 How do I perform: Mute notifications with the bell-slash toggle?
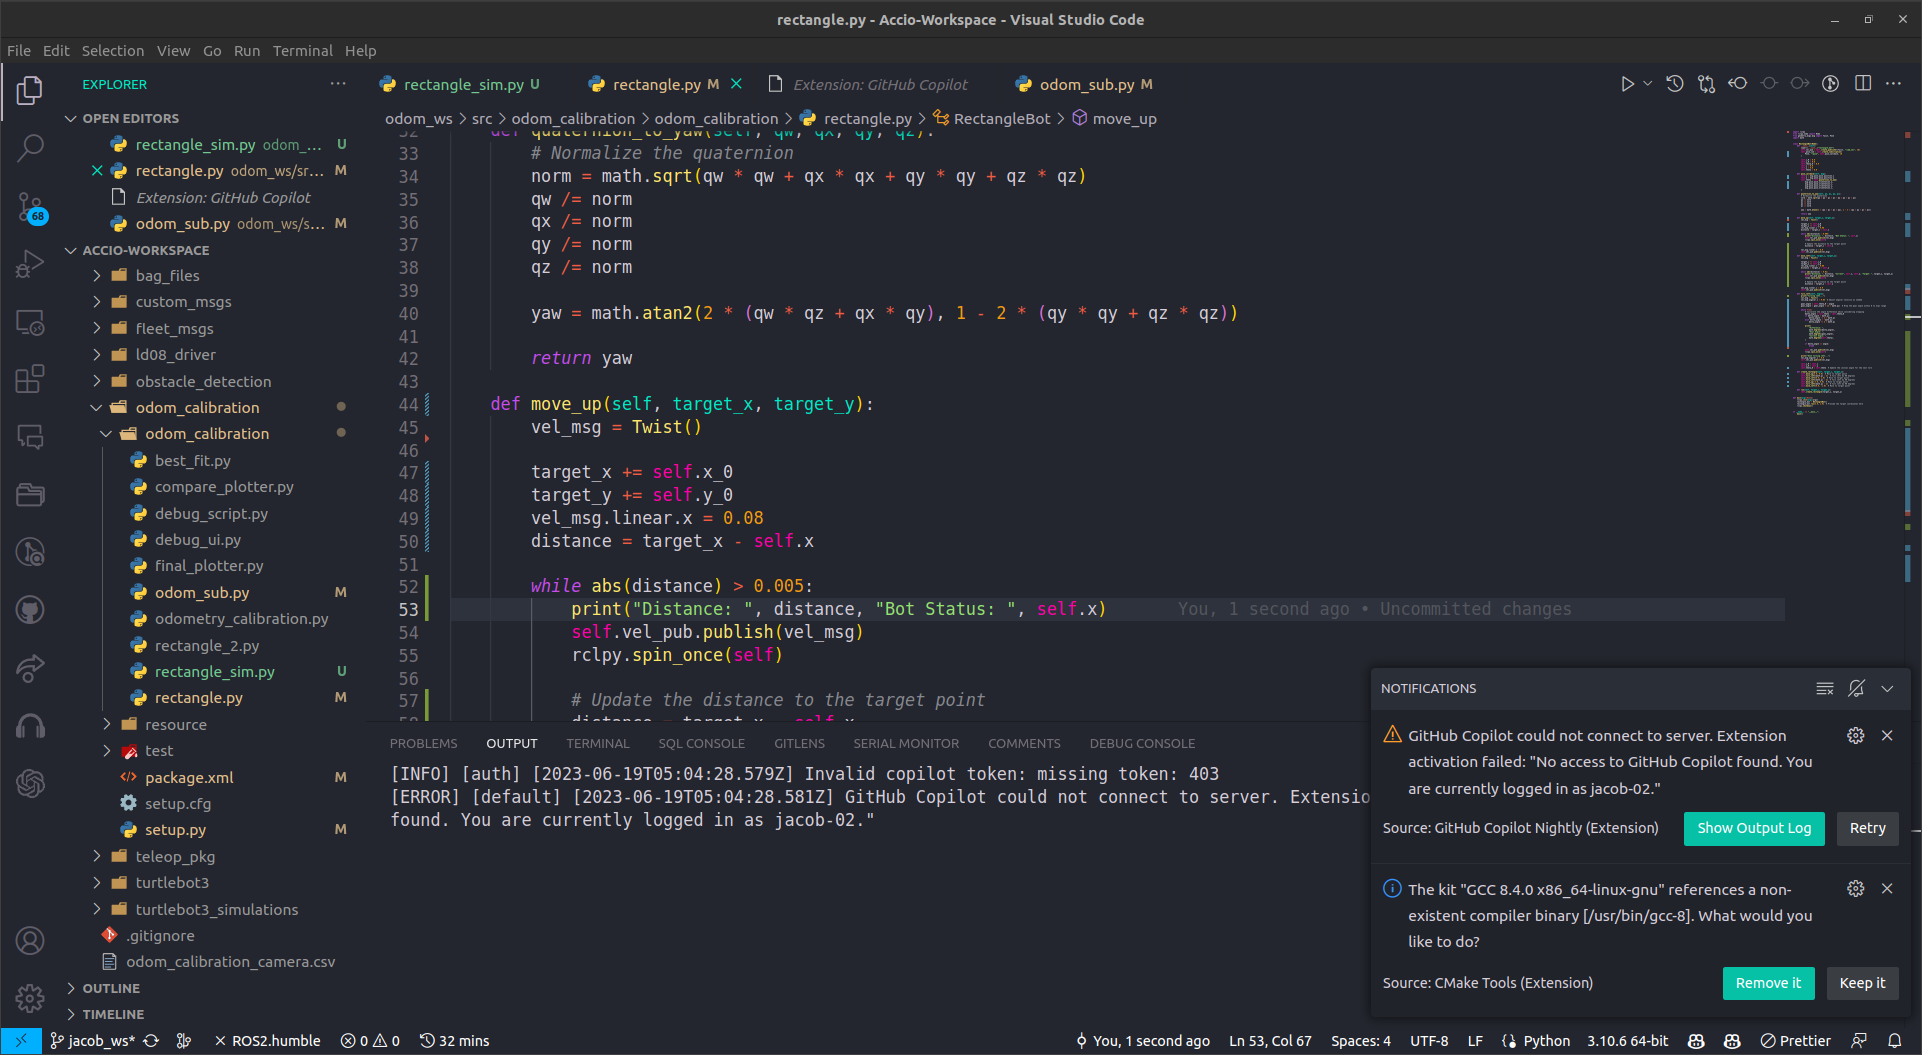[1856, 689]
